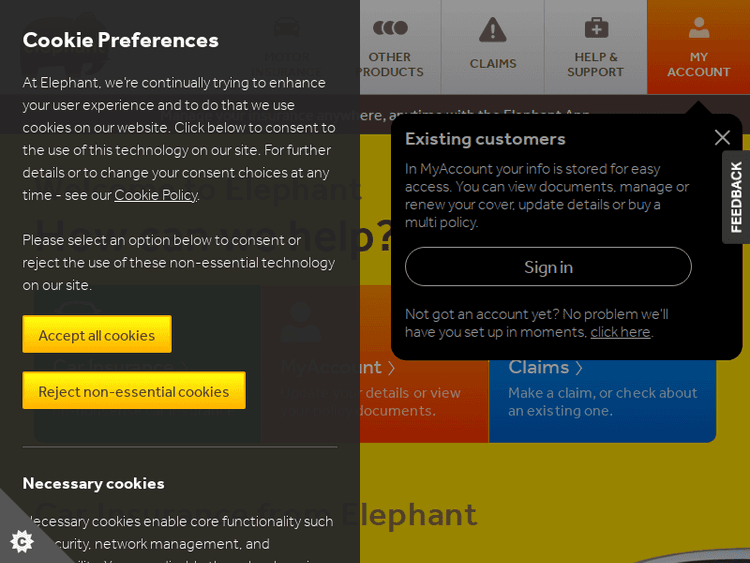Open the blue Claims tile
This screenshot has width=750, height=563.
coord(602,390)
